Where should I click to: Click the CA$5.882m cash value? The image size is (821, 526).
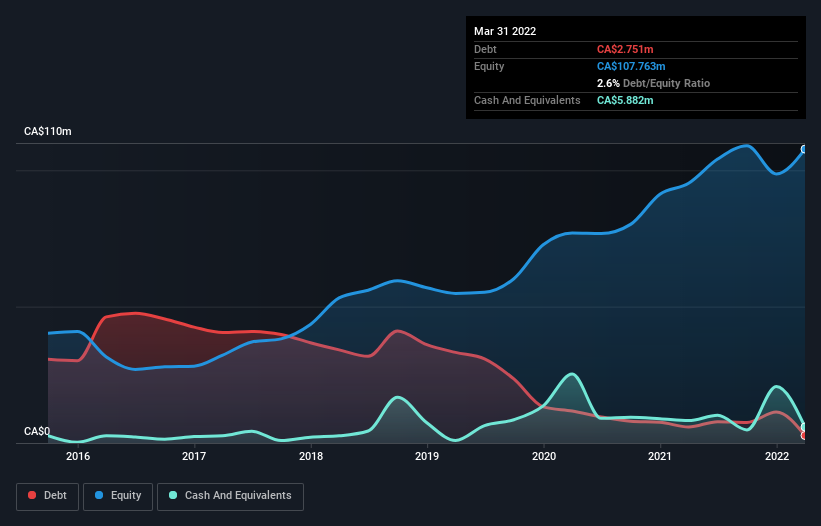click(625, 100)
